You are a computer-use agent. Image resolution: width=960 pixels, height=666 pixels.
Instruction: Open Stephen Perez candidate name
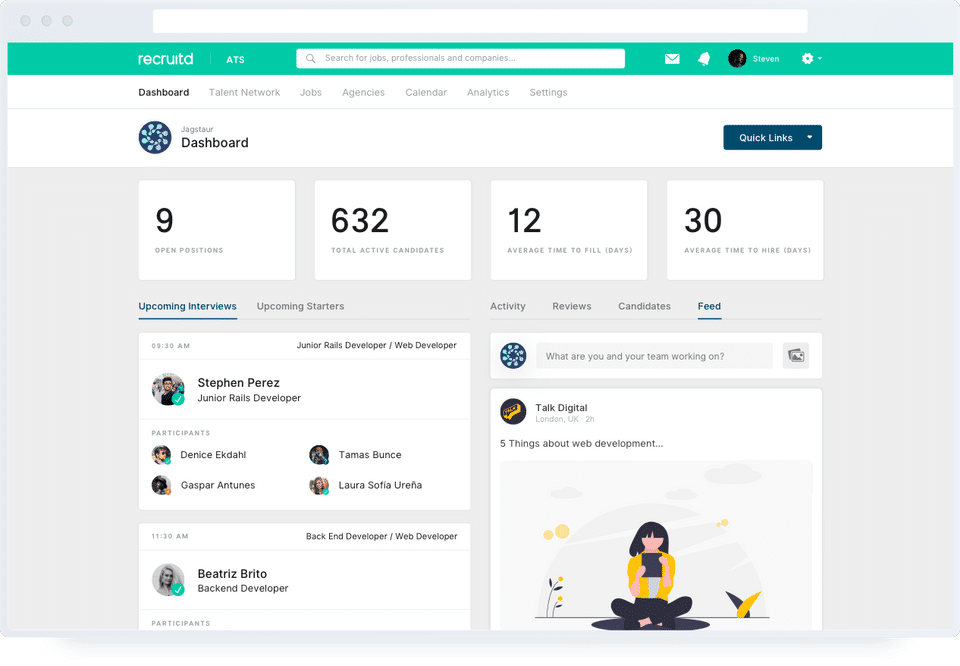coord(238,383)
